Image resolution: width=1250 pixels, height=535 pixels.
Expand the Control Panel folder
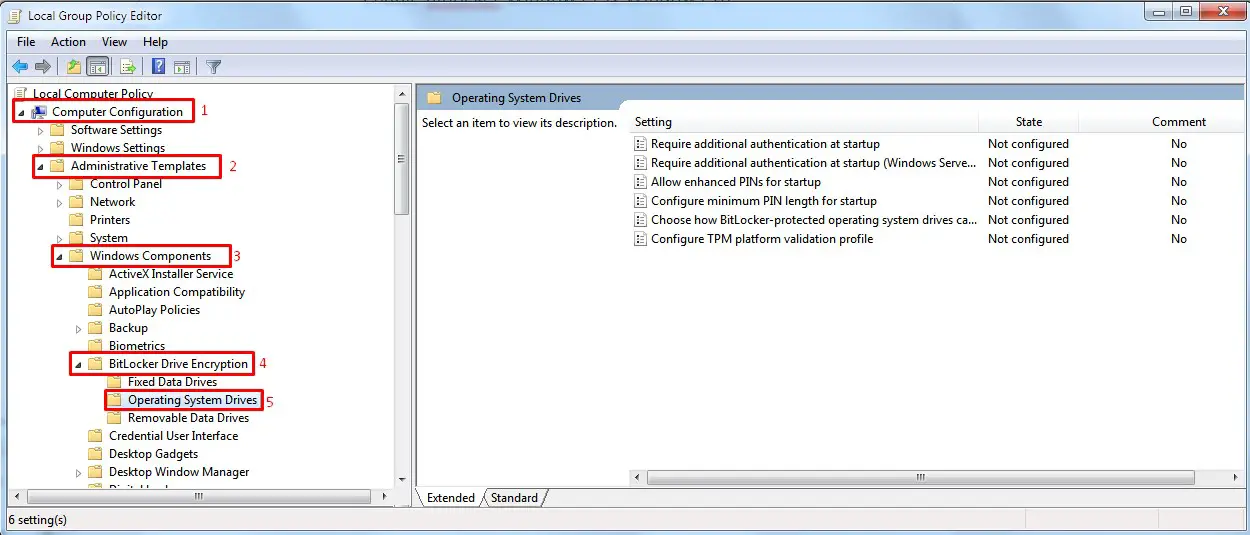point(60,184)
